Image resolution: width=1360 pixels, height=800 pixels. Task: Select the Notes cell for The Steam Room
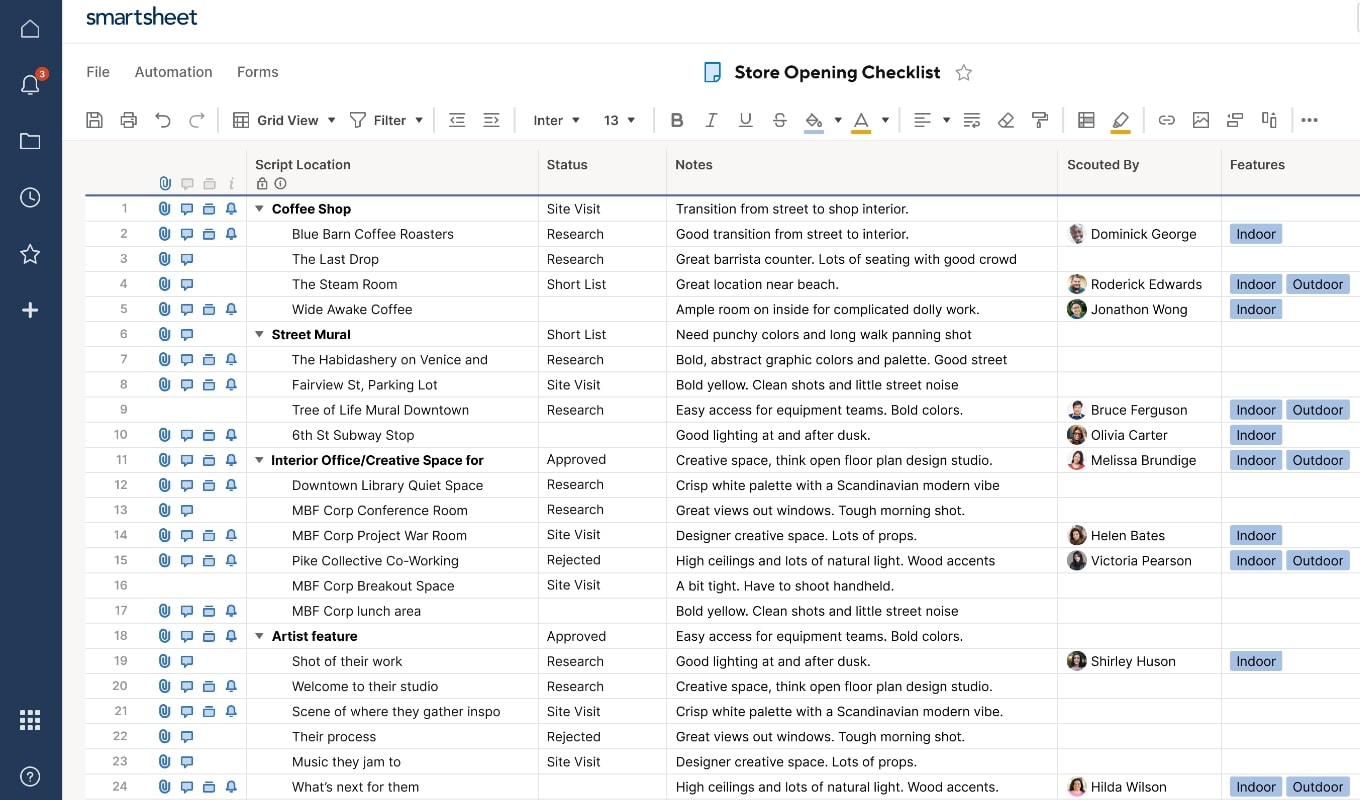(860, 284)
